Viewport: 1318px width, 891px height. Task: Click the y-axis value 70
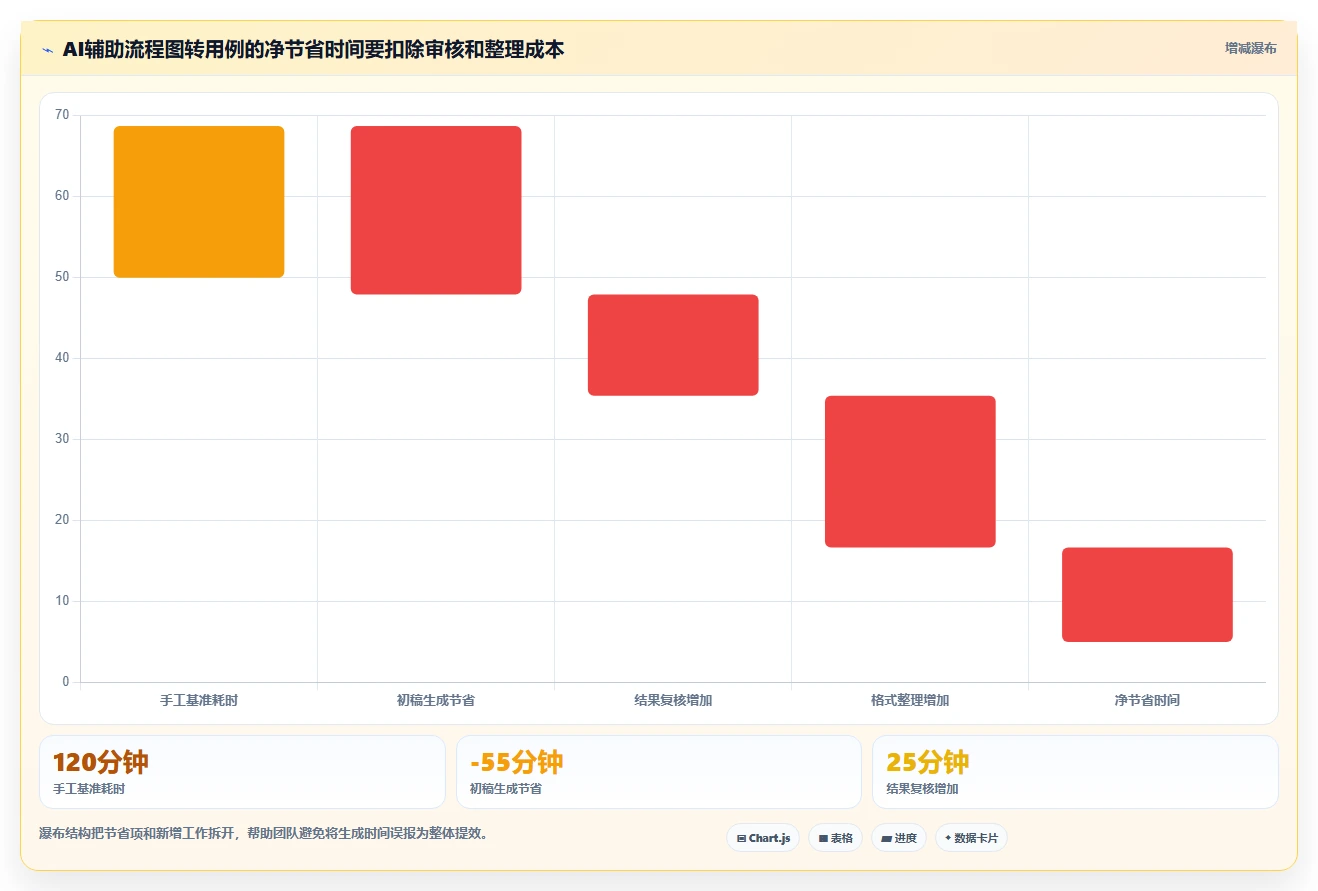[x=62, y=115]
